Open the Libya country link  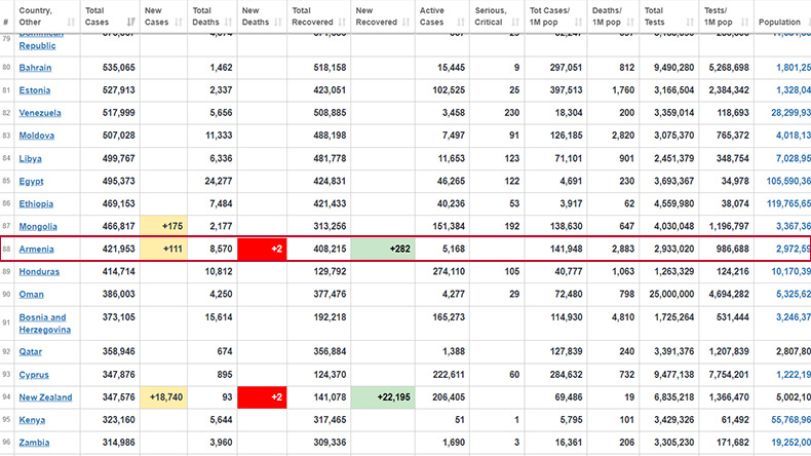point(30,159)
